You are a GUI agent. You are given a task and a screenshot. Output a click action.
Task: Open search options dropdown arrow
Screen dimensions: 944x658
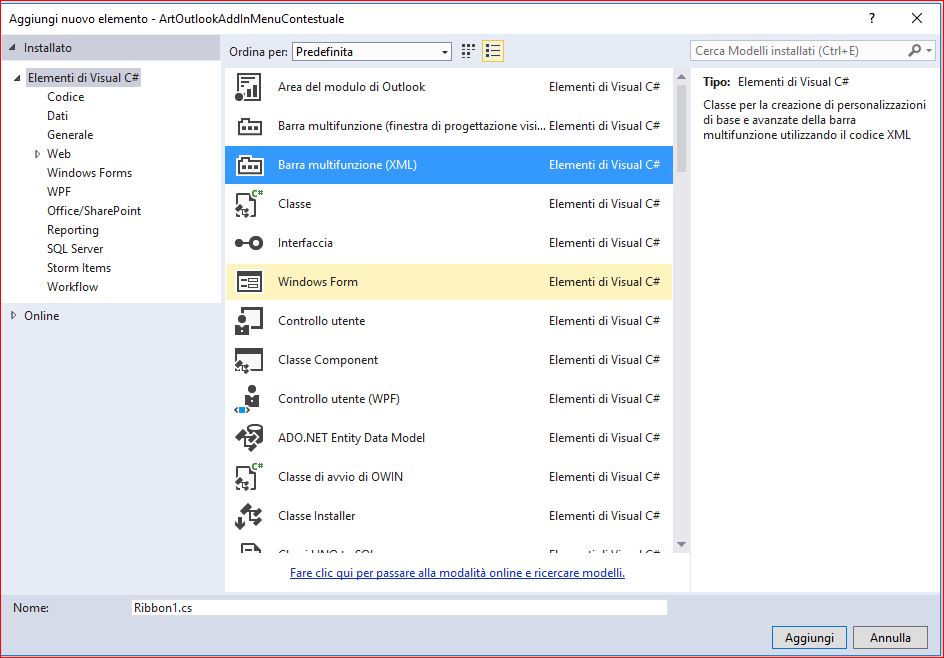[x=929, y=51]
